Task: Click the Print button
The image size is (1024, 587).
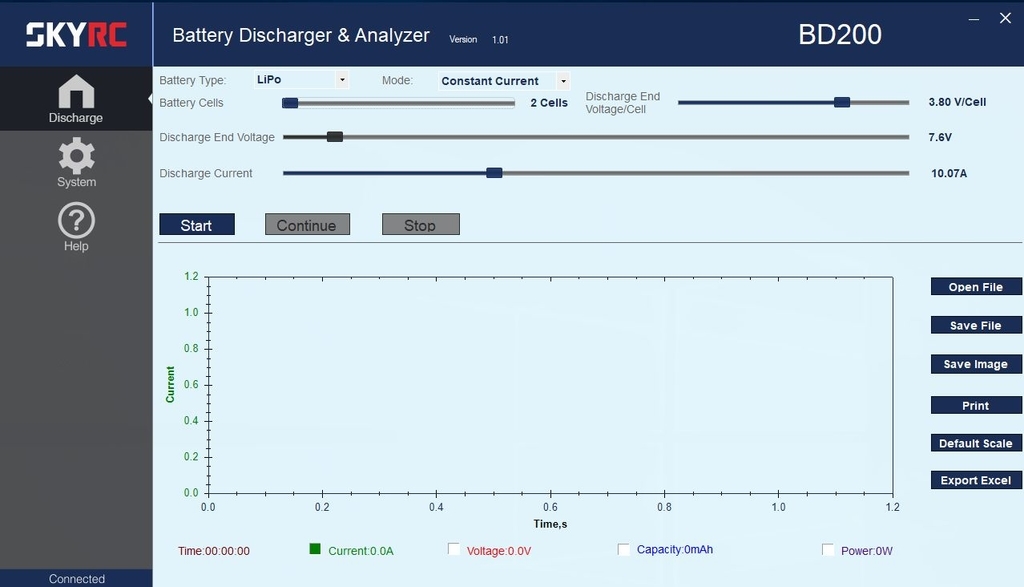Action: [x=976, y=405]
